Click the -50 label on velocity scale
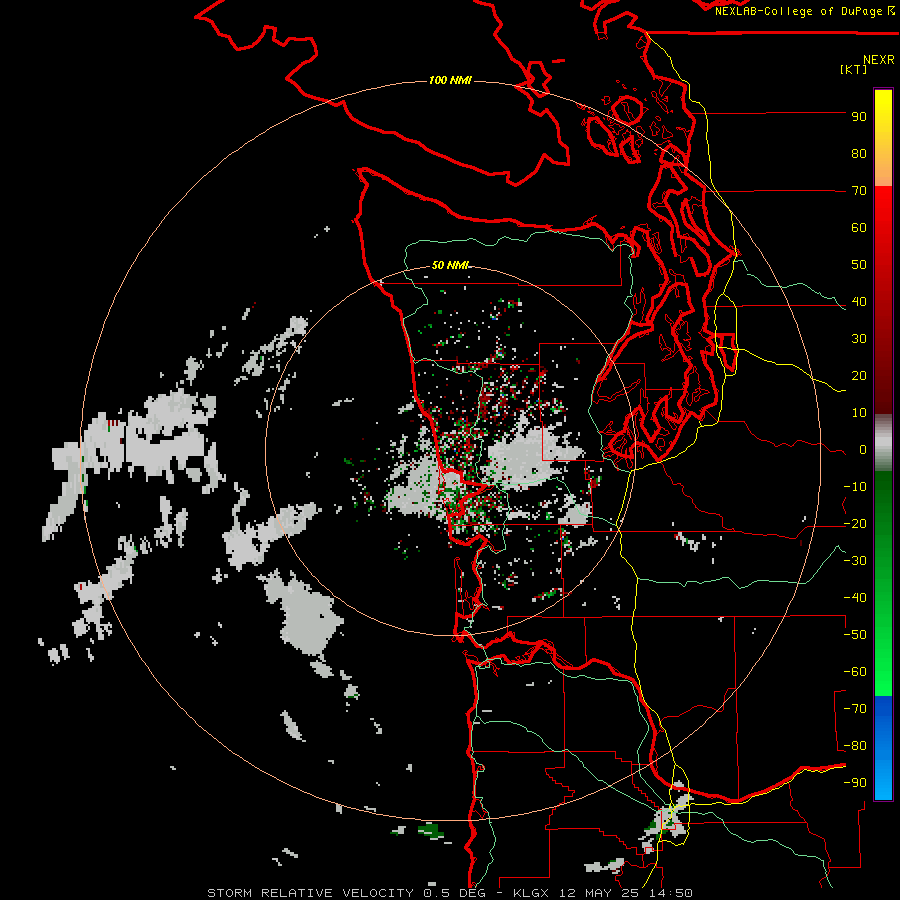The width and height of the screenshot is (900, 900). (855, 635)
